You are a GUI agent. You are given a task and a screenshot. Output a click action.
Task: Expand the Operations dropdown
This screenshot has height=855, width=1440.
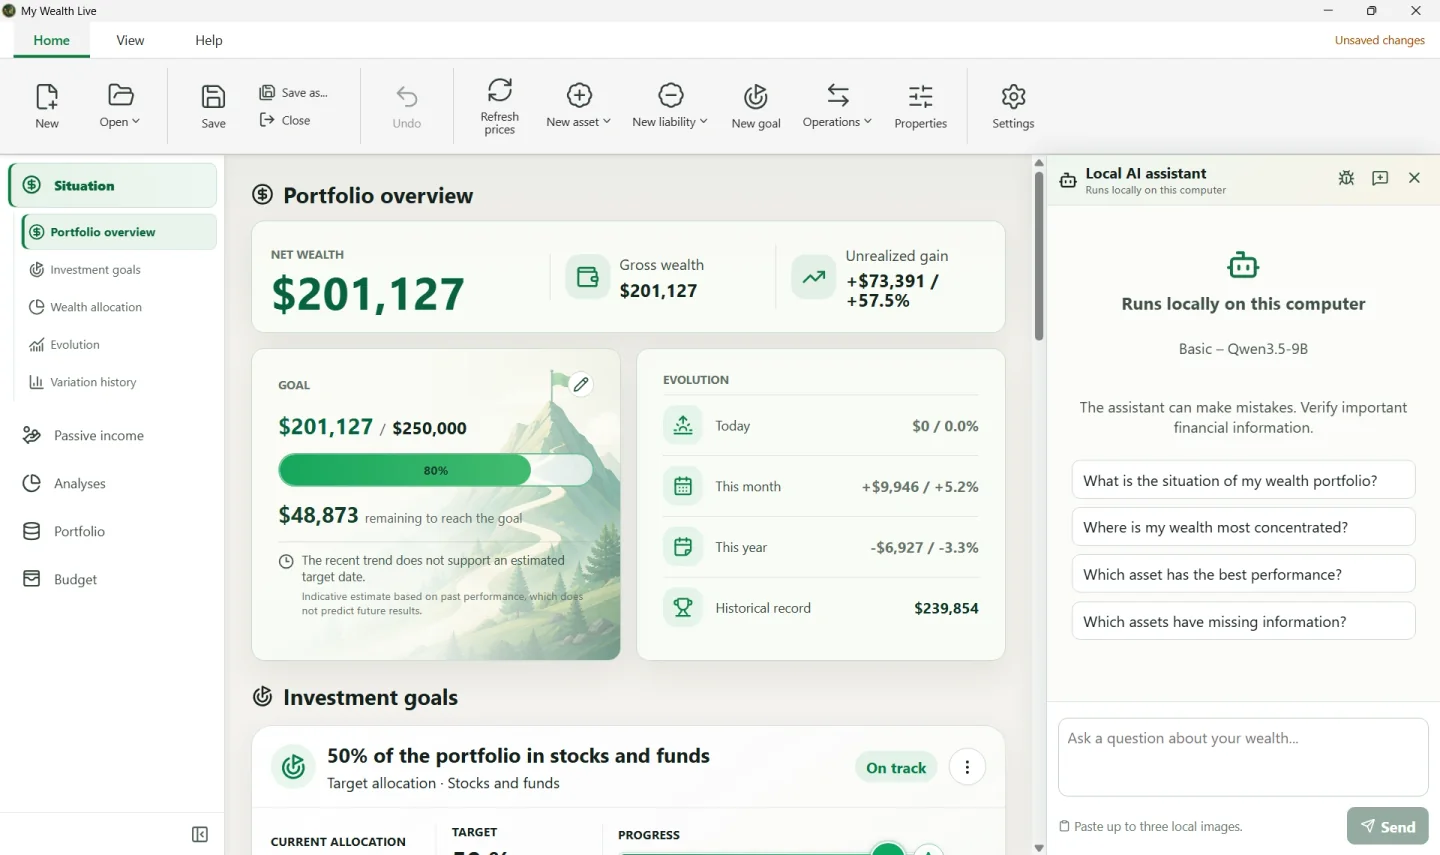pyautogui.click(x=837, y=106)
